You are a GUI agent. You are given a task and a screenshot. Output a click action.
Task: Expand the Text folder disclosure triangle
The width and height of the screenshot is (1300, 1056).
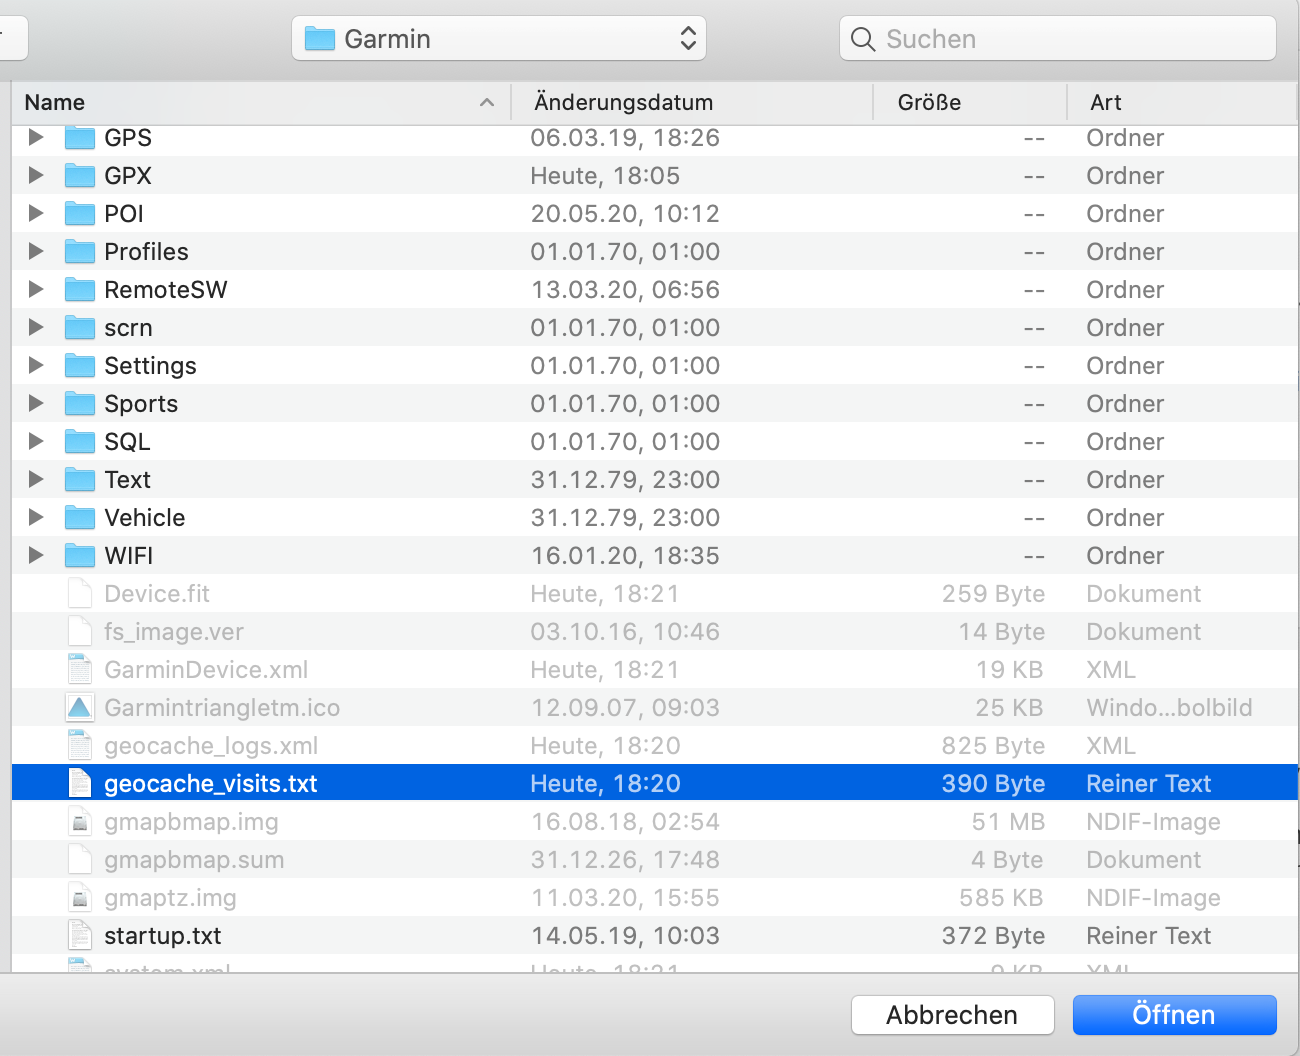36,479
